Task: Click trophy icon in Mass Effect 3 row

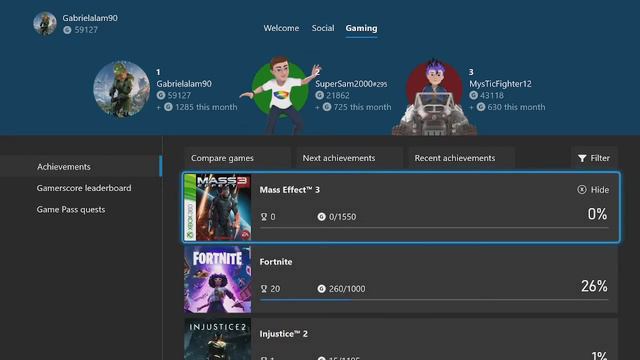Action: click(x=264, y=217)
